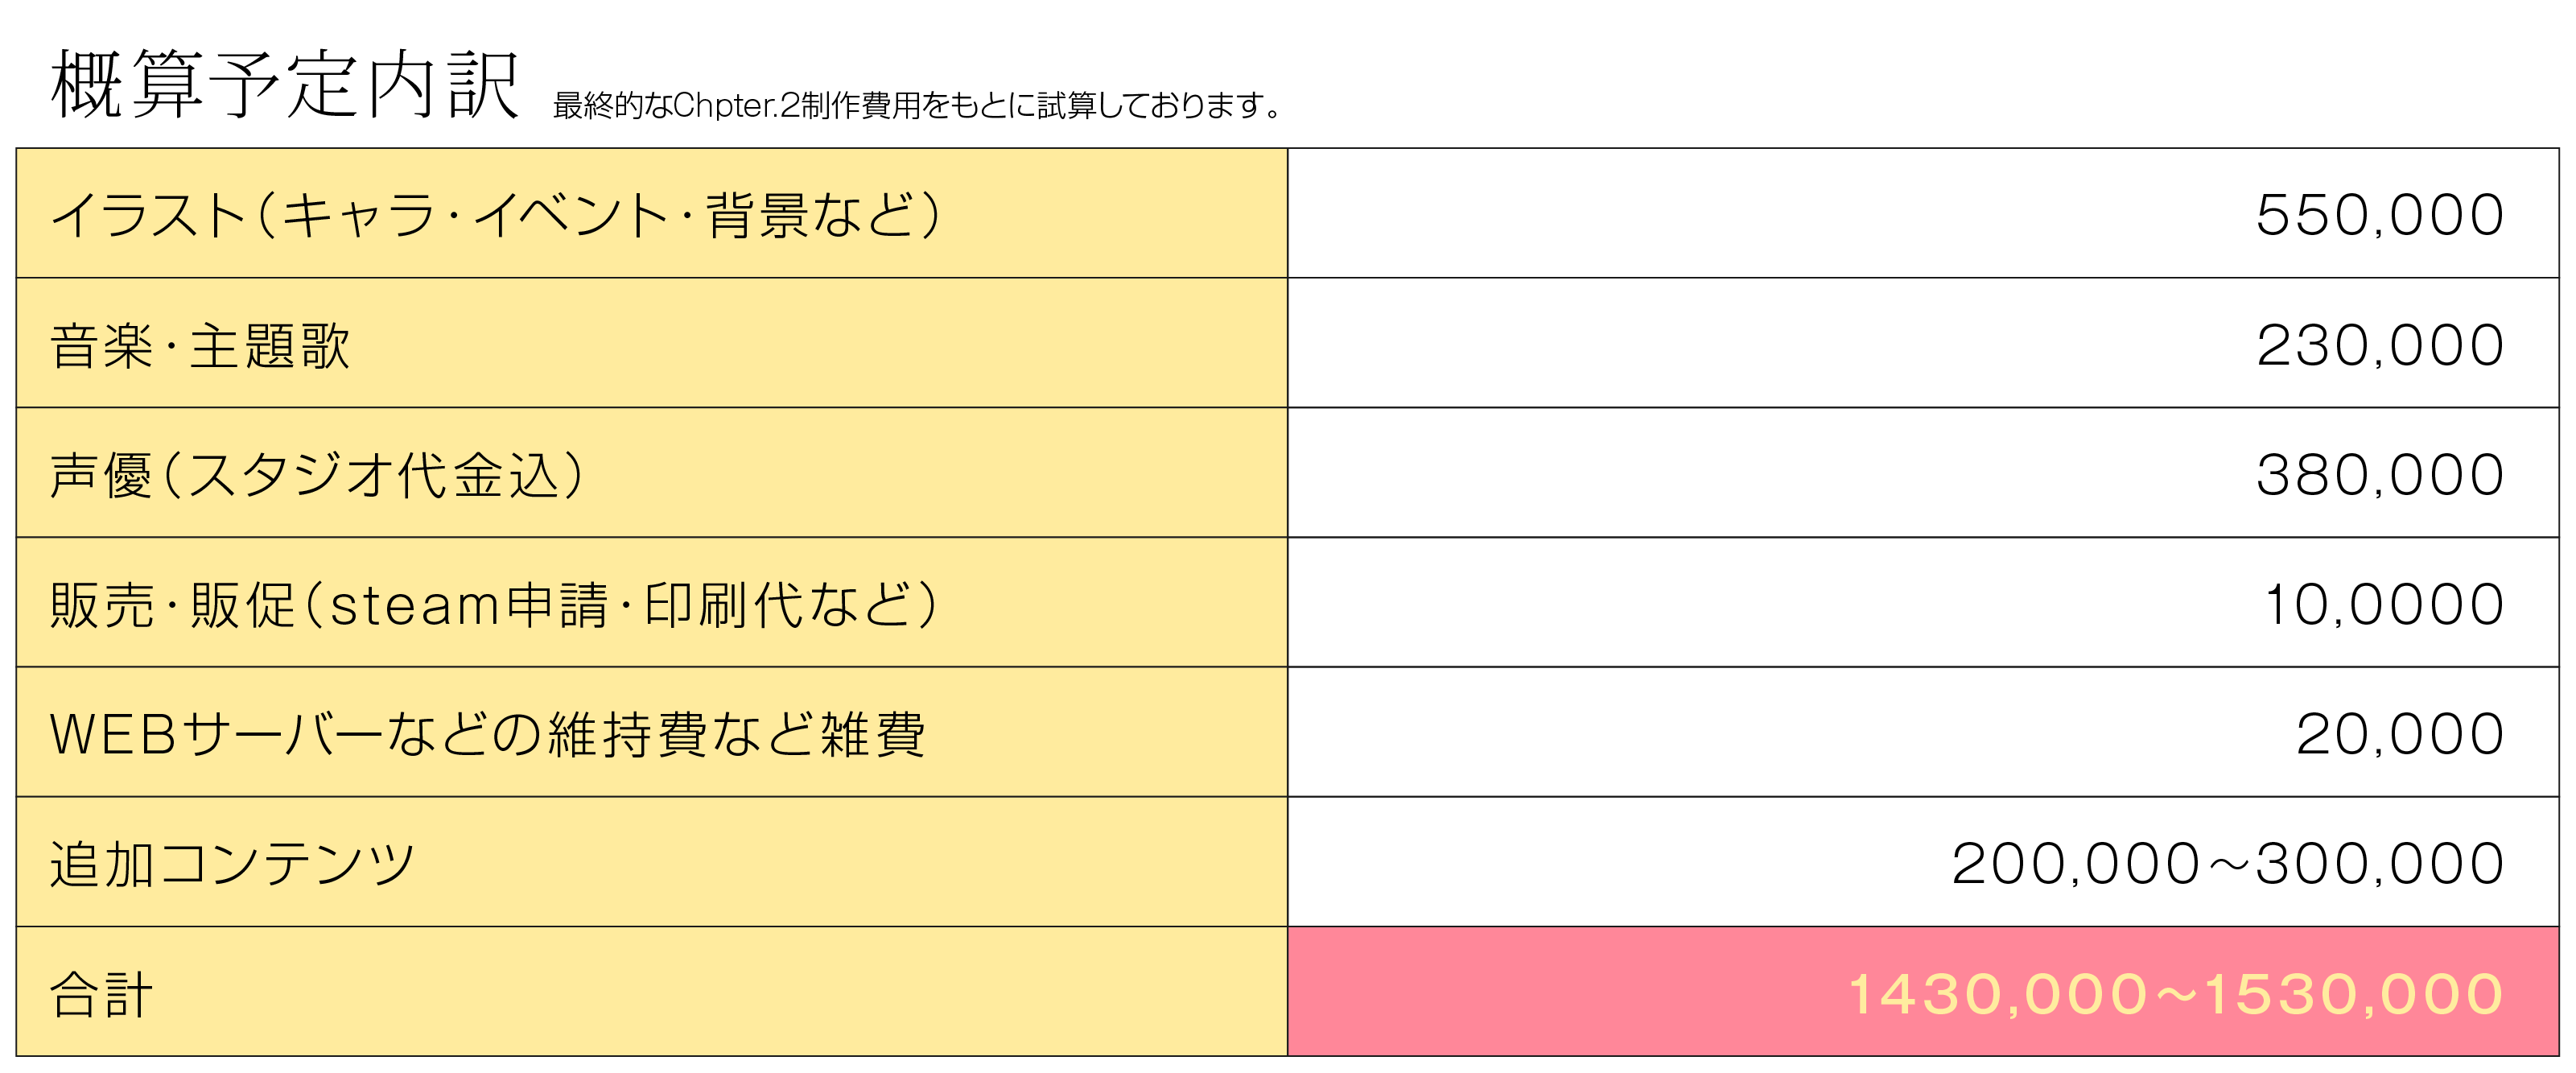The image size is (2576, 1073).
Task: Click the word steam in the sales row
Action: pyautogui.click(x=414, y=606)
